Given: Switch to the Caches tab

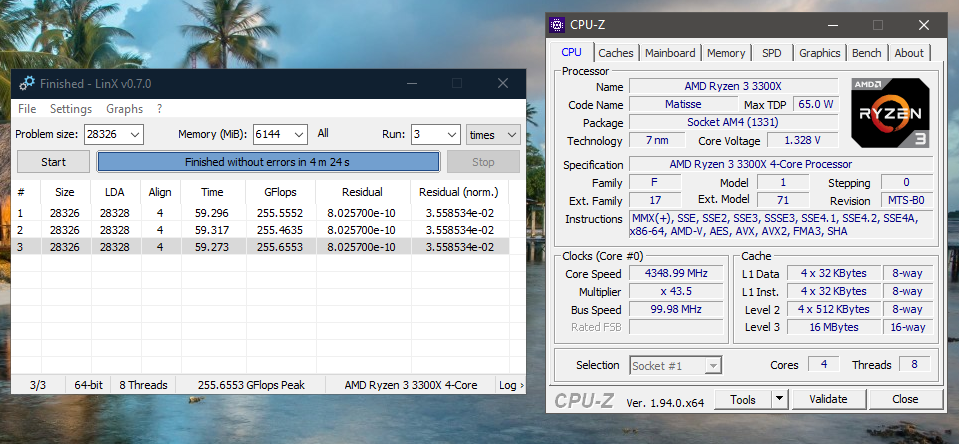Looking at the screenshot, I should tap(616, 53).
